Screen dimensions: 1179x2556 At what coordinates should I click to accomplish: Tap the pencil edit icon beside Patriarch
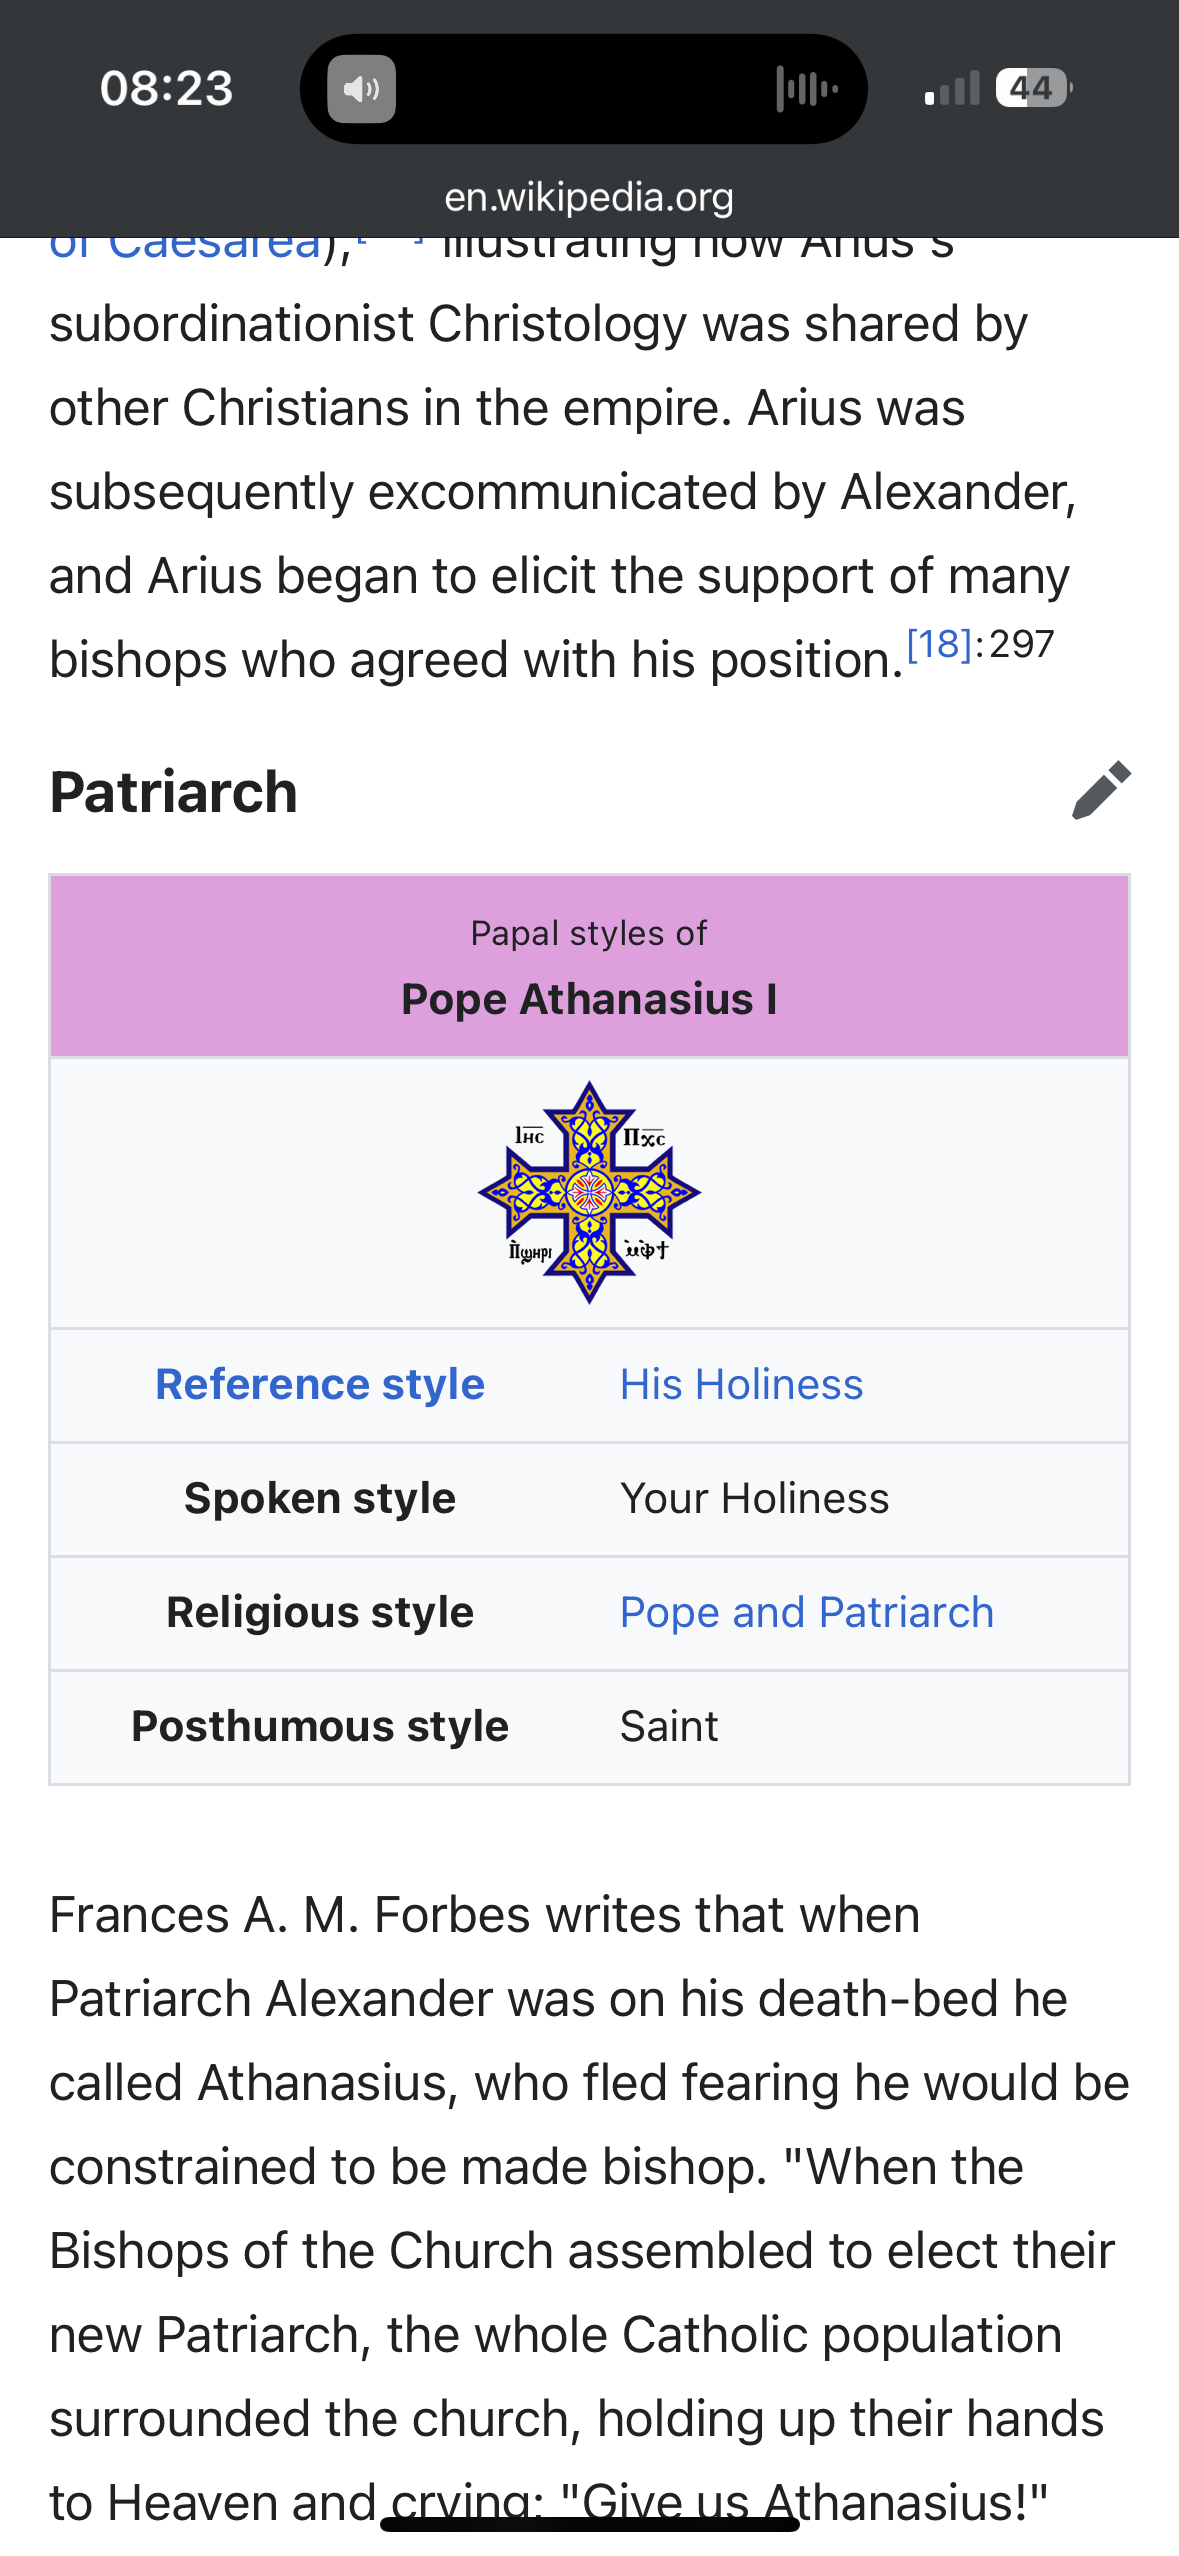(1101, 790)
